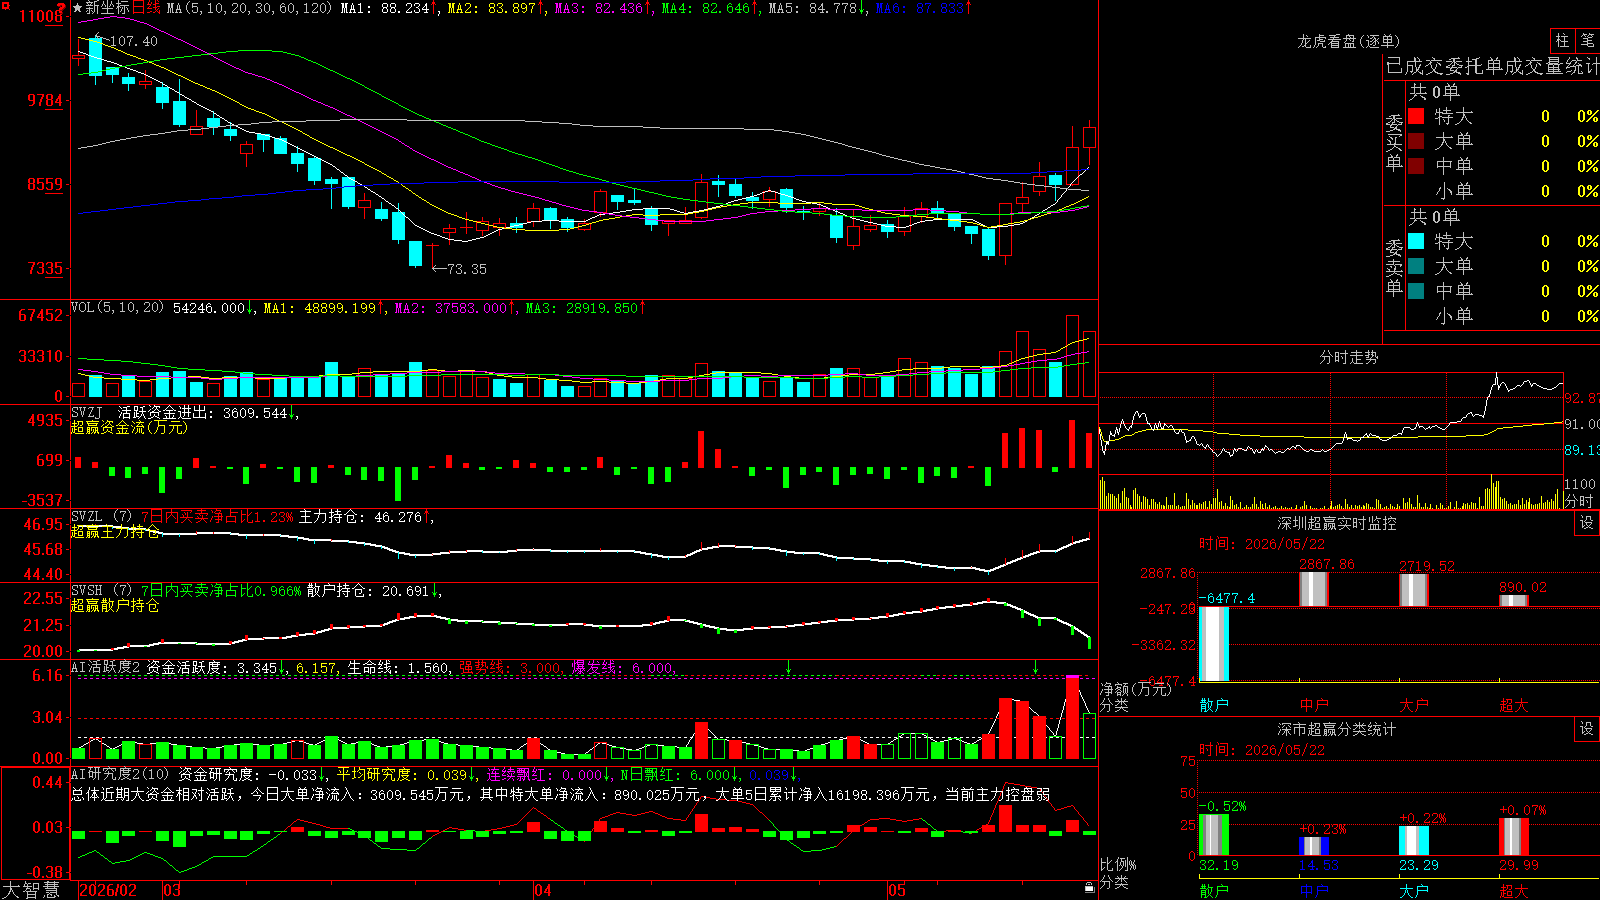Image resolution: width=1600 pixels, height=900 pixels.
Task: Click the 超大 29.99 bar in 分类统计
Action: (x=1514, y=837)
